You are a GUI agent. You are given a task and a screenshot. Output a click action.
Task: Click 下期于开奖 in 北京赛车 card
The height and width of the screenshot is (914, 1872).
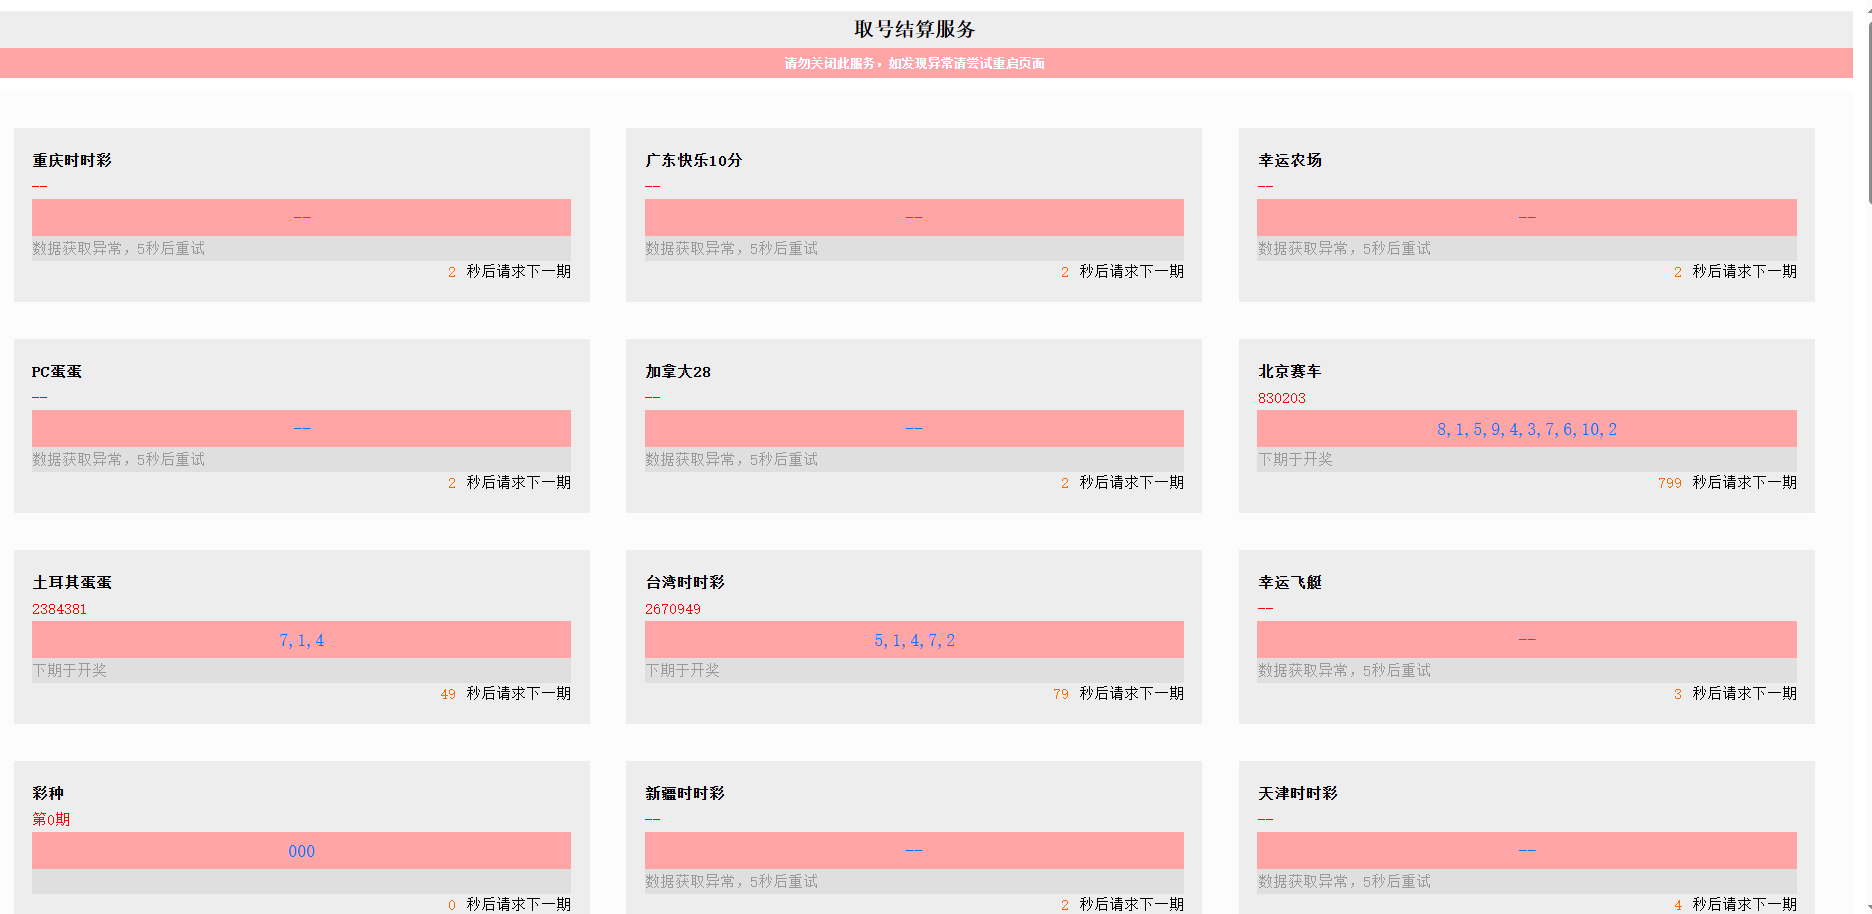click(1295, 459)
